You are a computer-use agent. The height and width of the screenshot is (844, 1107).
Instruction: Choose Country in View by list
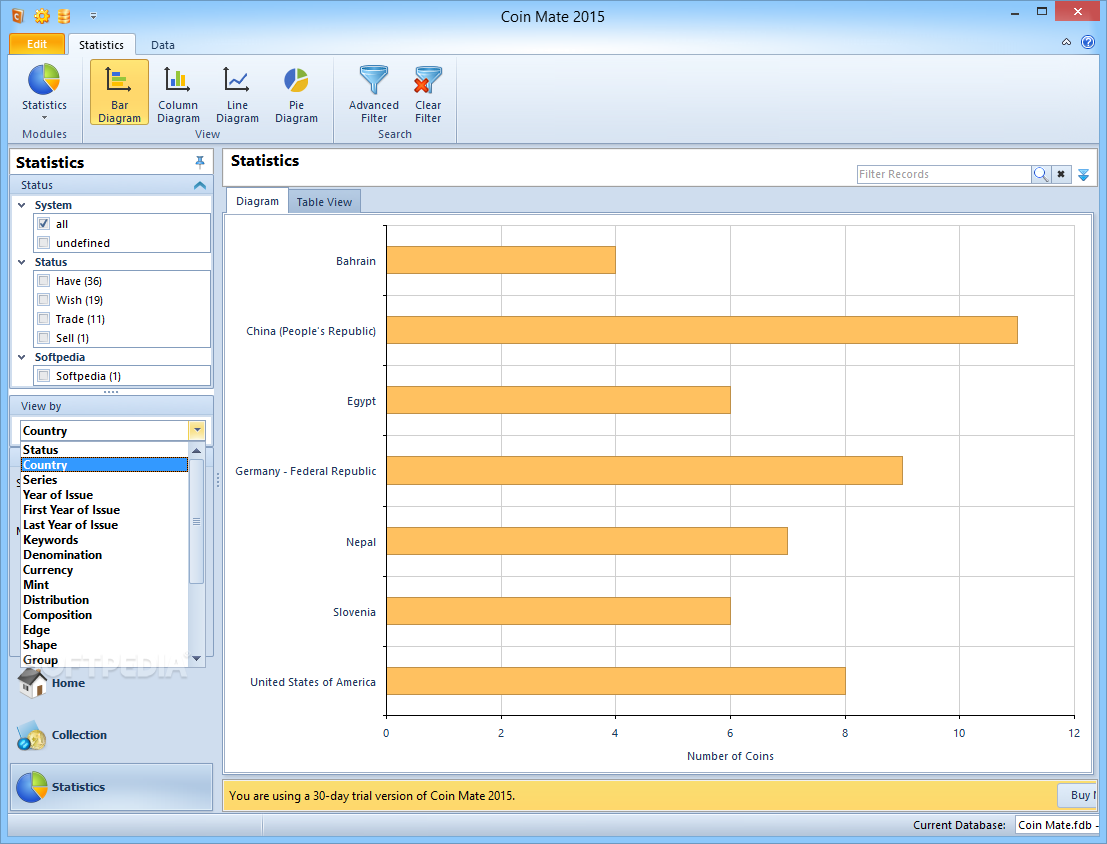click(104, 465)
